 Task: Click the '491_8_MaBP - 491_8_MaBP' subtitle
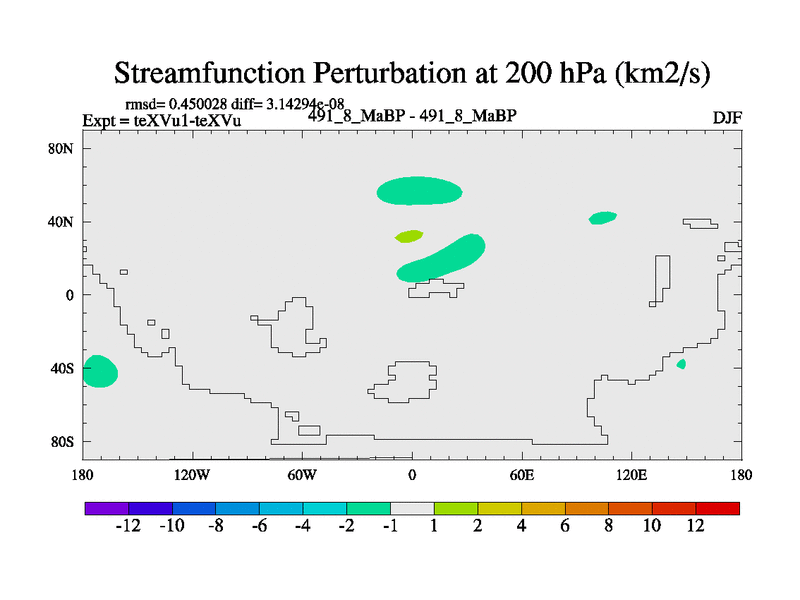point(411,115)
